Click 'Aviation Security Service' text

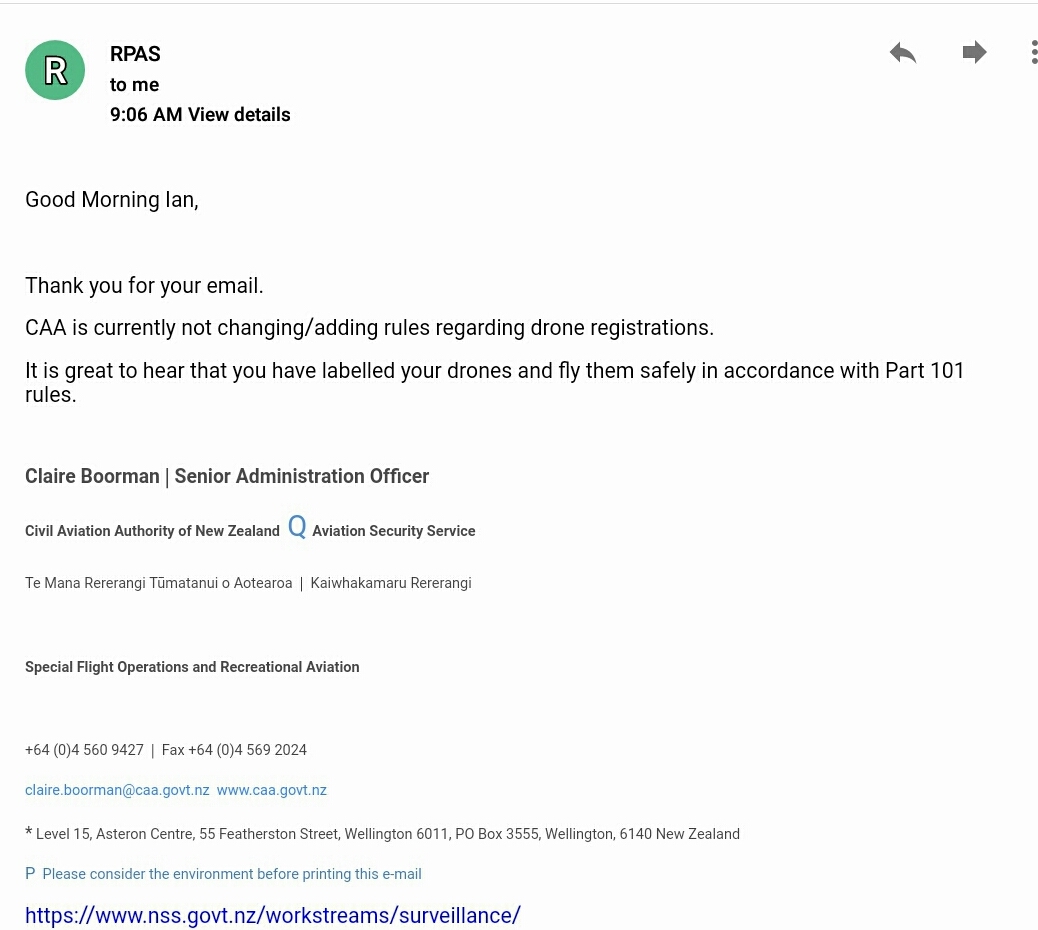[394, 531]
